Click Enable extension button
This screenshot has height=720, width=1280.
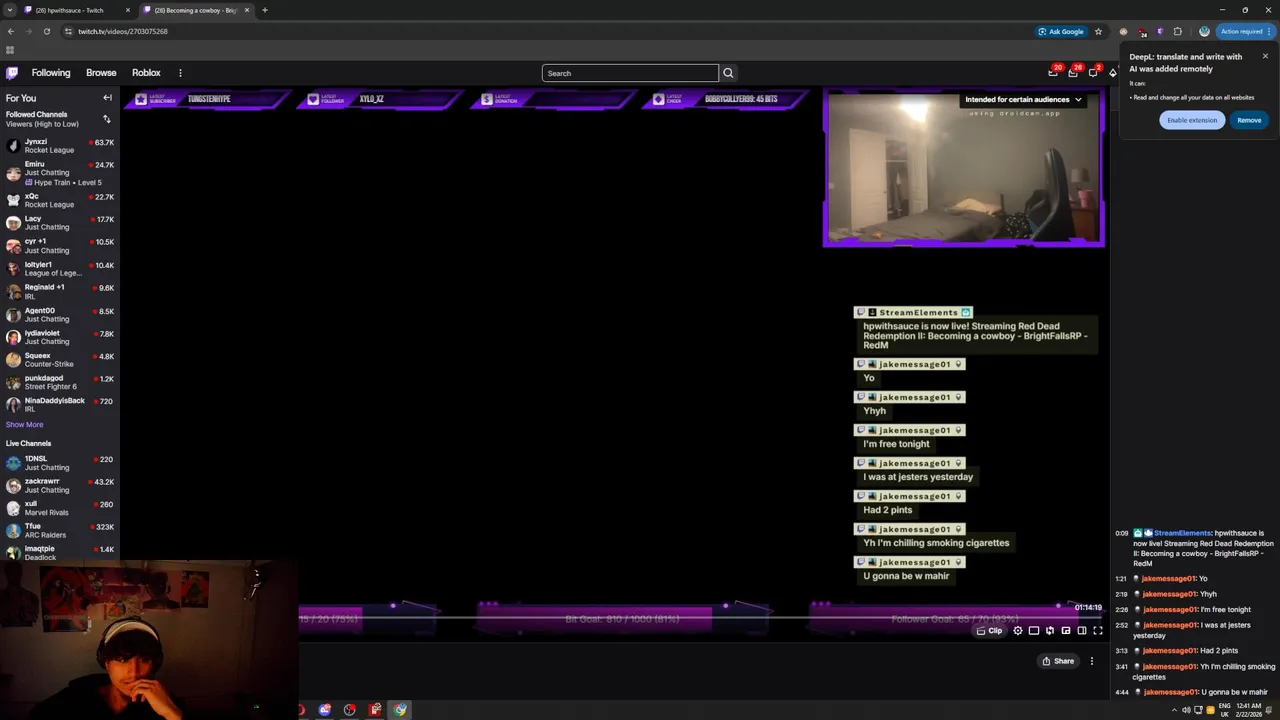(x=1192, y=120)
